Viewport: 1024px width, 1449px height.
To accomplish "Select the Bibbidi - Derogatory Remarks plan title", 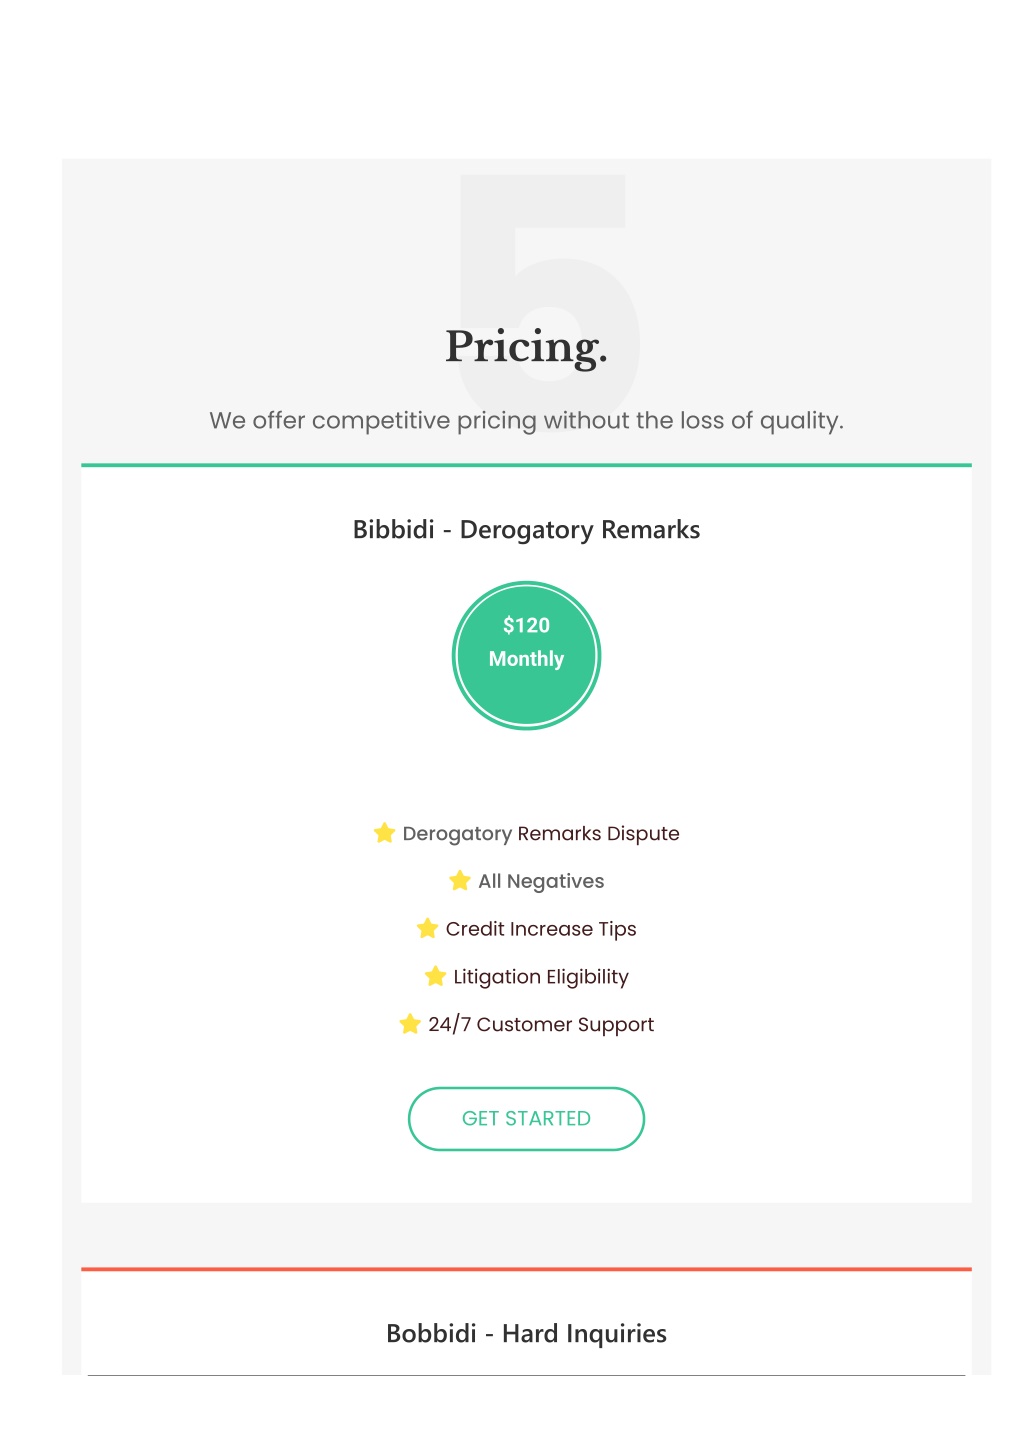I will click(526, 530).
